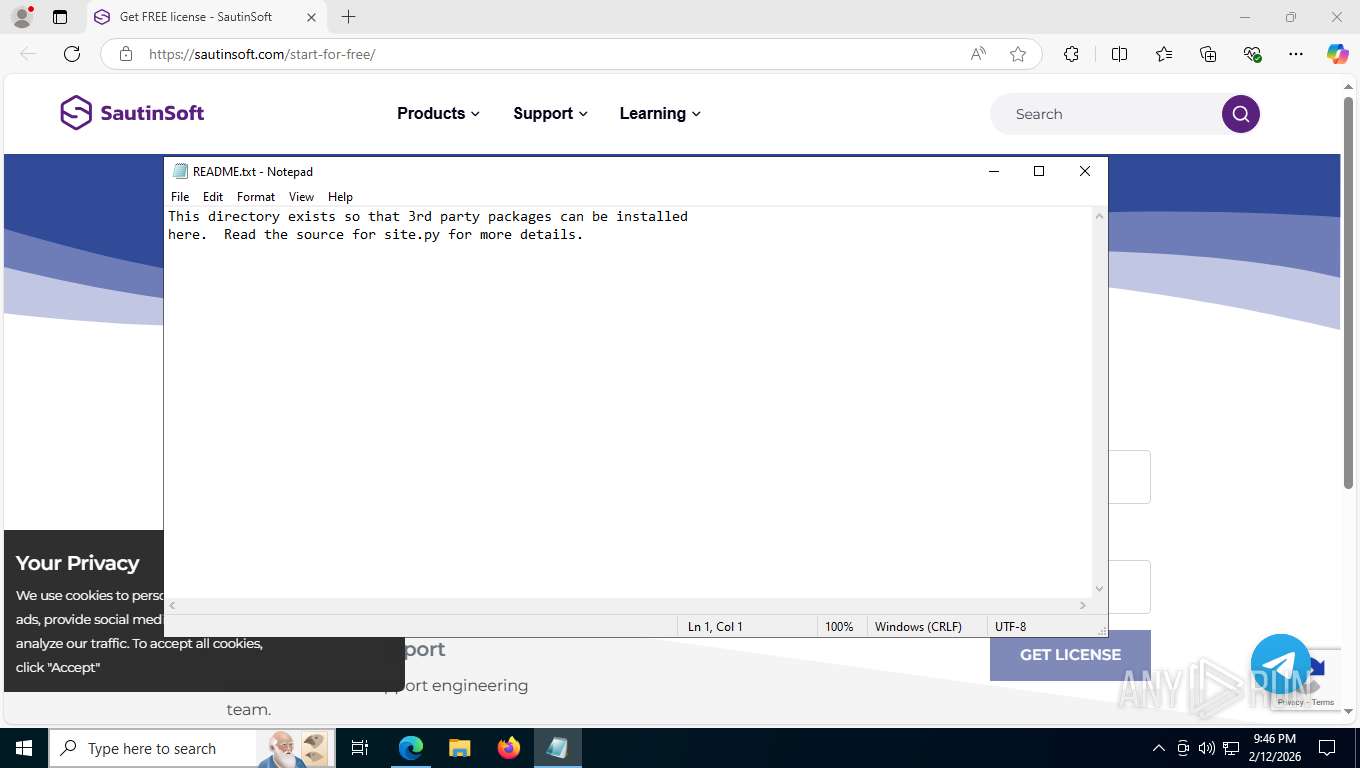Click 'UTF-8' encoding in status bar
The height and width of the screenshot is (768, 1360).
point(1010,627)
